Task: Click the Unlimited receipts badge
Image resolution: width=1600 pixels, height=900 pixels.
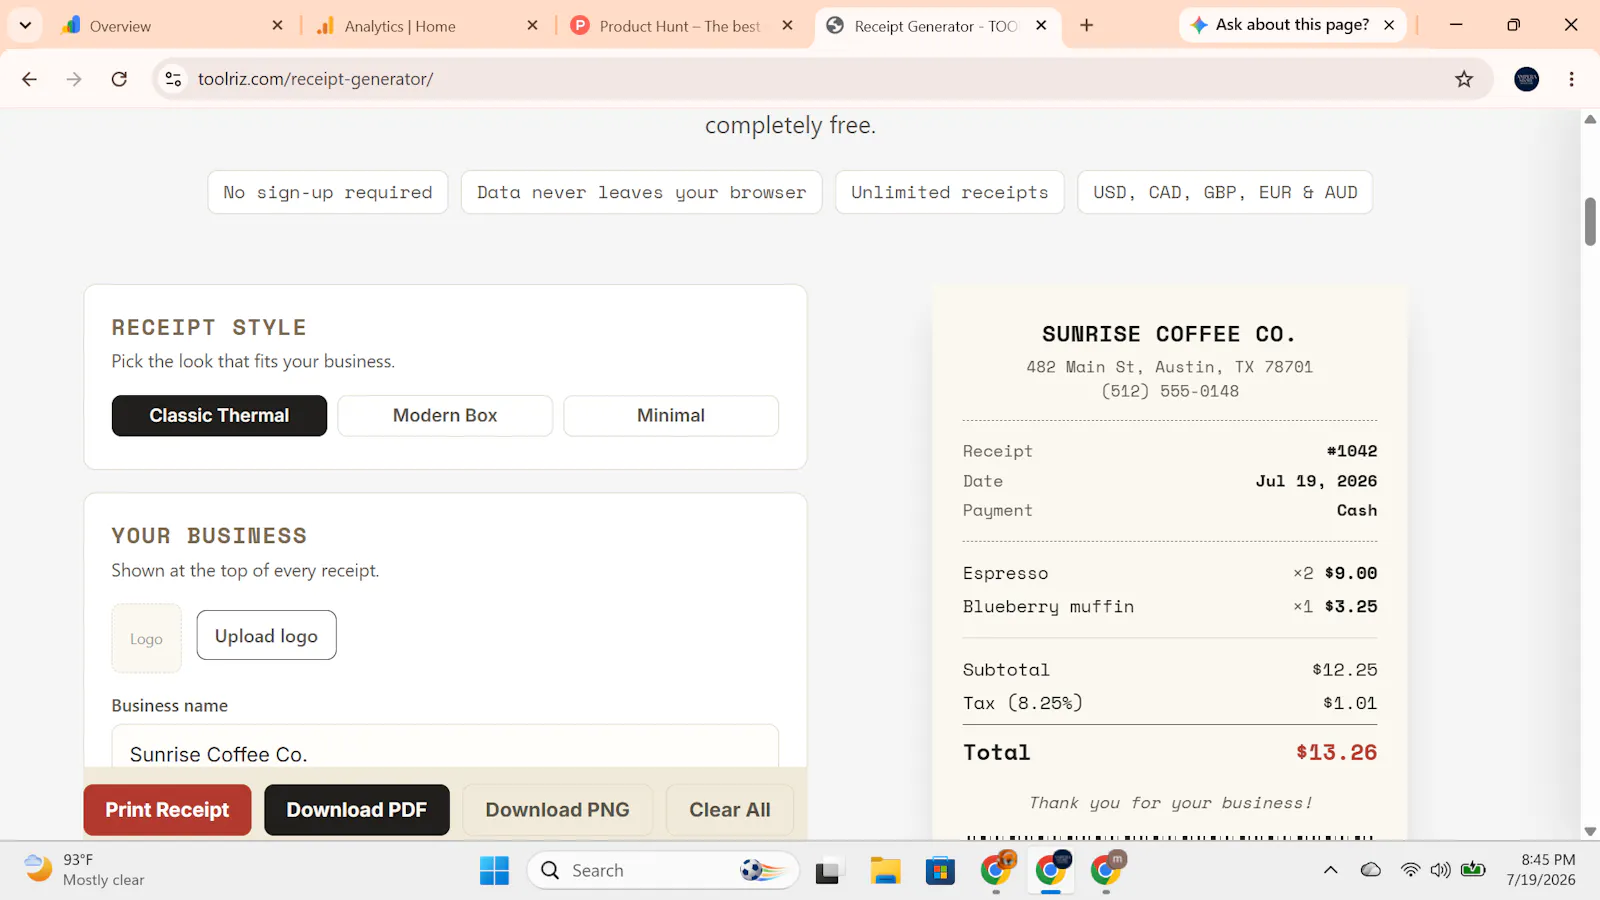Action: [x=950, y=192]
